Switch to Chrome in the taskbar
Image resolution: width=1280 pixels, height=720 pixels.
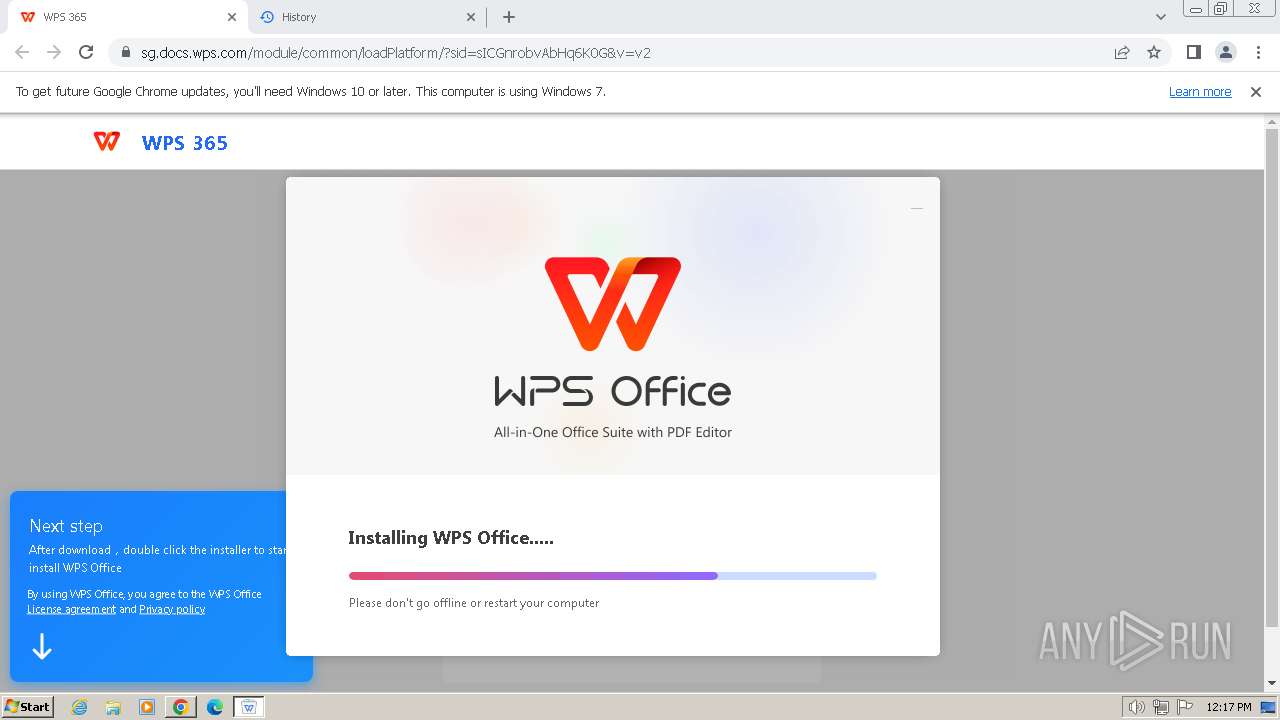(x=180, y=707)
